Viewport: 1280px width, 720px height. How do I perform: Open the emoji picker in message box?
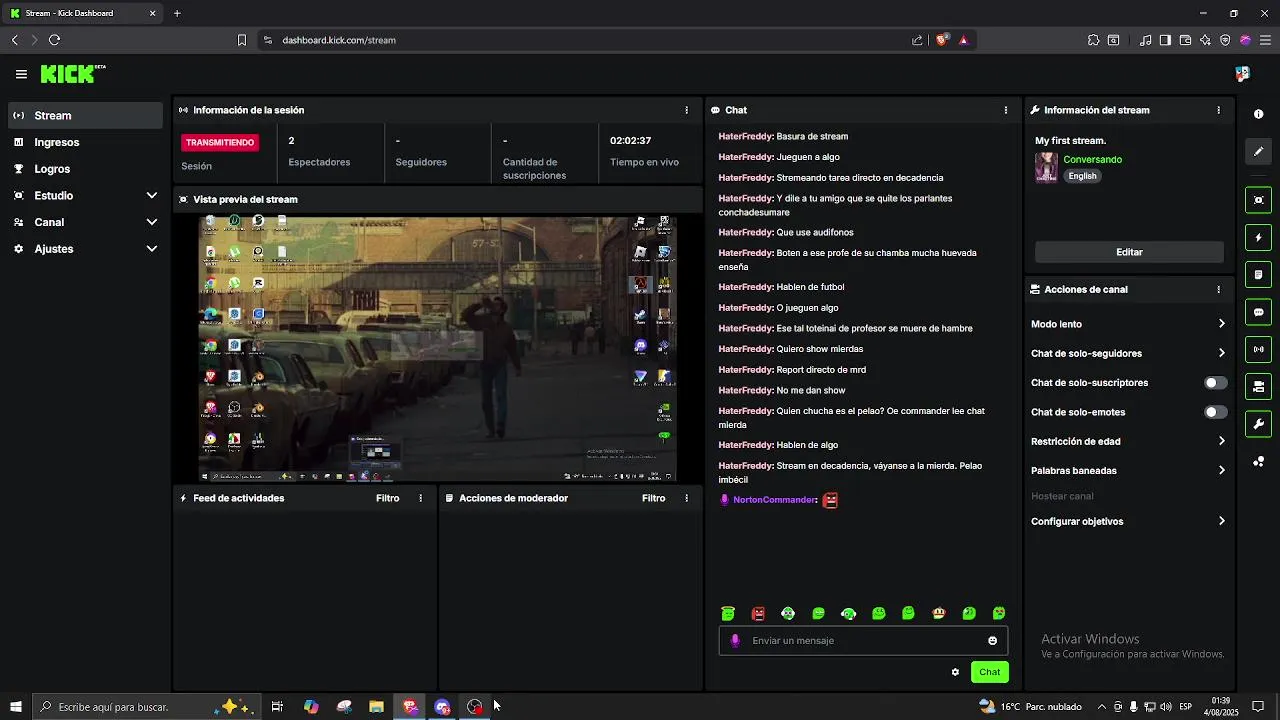[992, 641]
